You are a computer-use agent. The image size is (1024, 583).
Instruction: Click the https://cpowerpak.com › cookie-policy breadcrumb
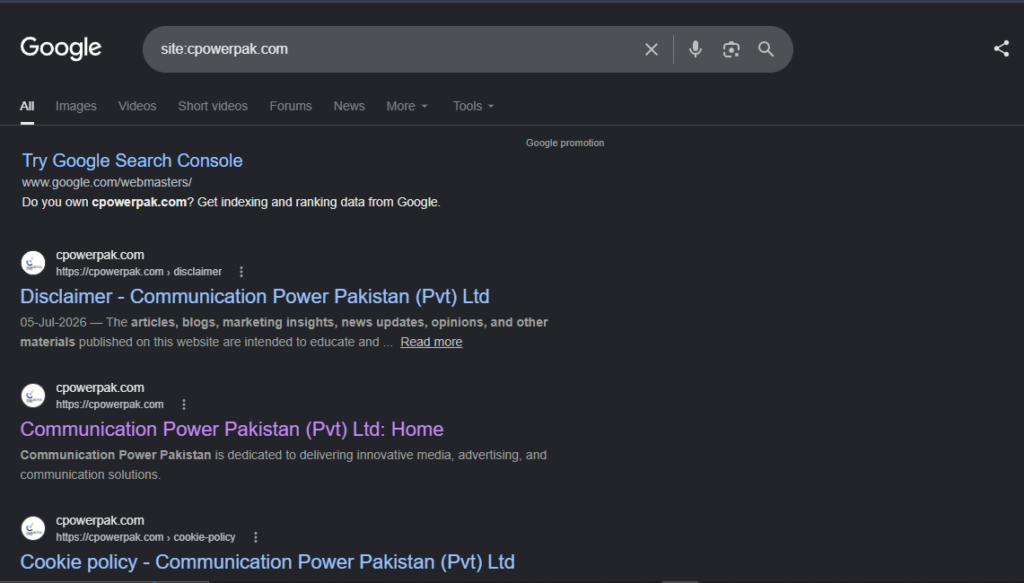[145, 537]
